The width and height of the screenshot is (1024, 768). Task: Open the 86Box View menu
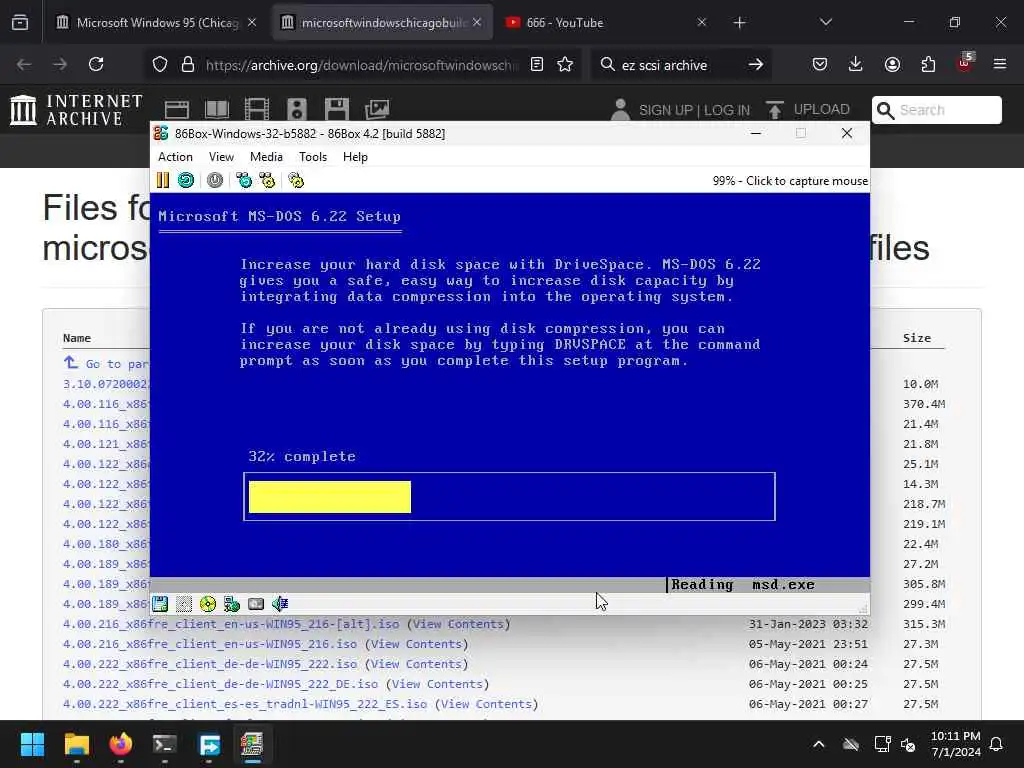[x=221, y=157]
